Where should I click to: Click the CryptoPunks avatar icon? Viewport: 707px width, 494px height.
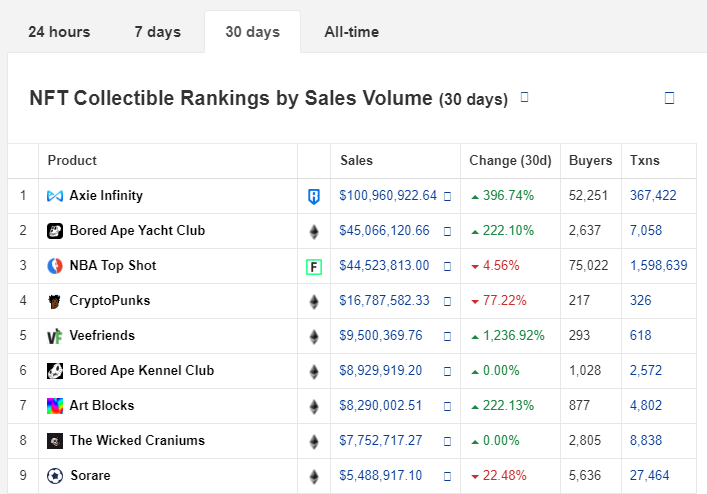click(55, 301)
